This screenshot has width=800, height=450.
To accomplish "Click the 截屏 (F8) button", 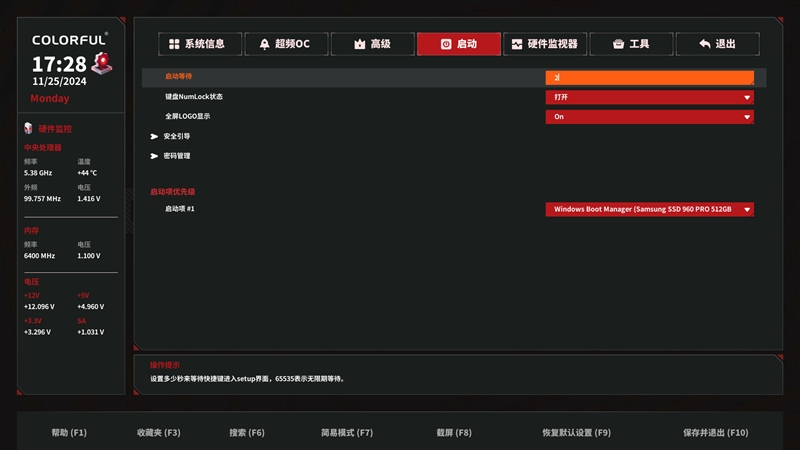I will click(x=454, y=433).
